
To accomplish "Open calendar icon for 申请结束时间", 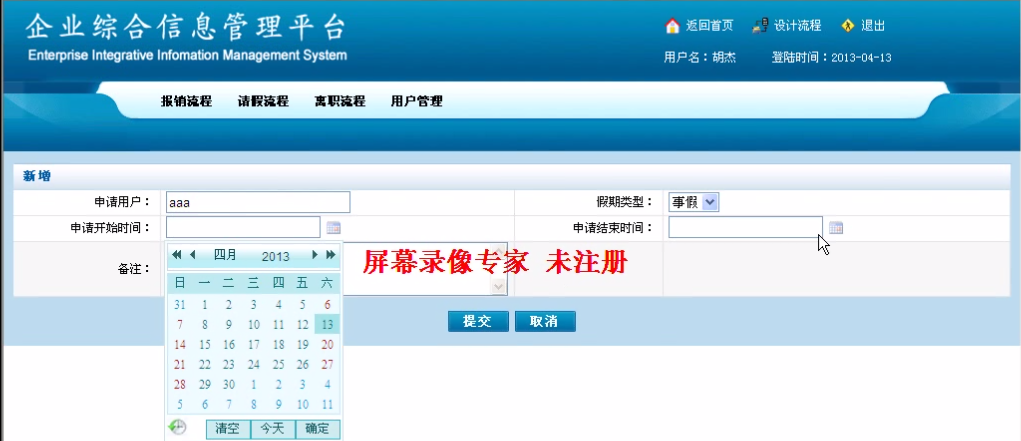I will [x=836, y=227].
